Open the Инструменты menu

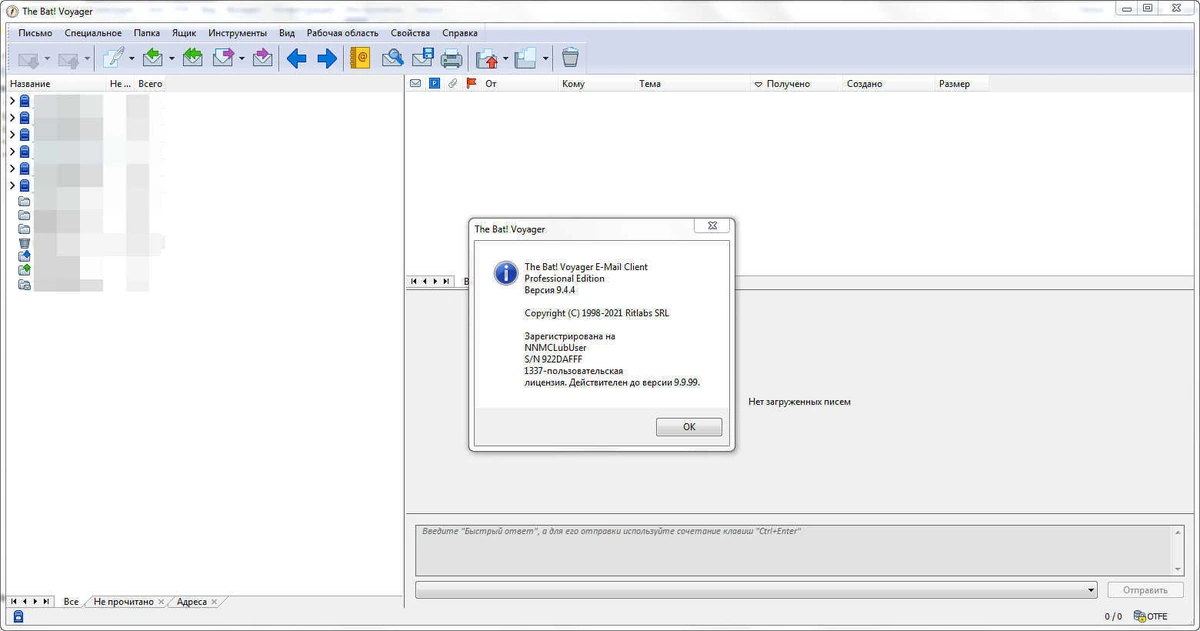point(238,33)
